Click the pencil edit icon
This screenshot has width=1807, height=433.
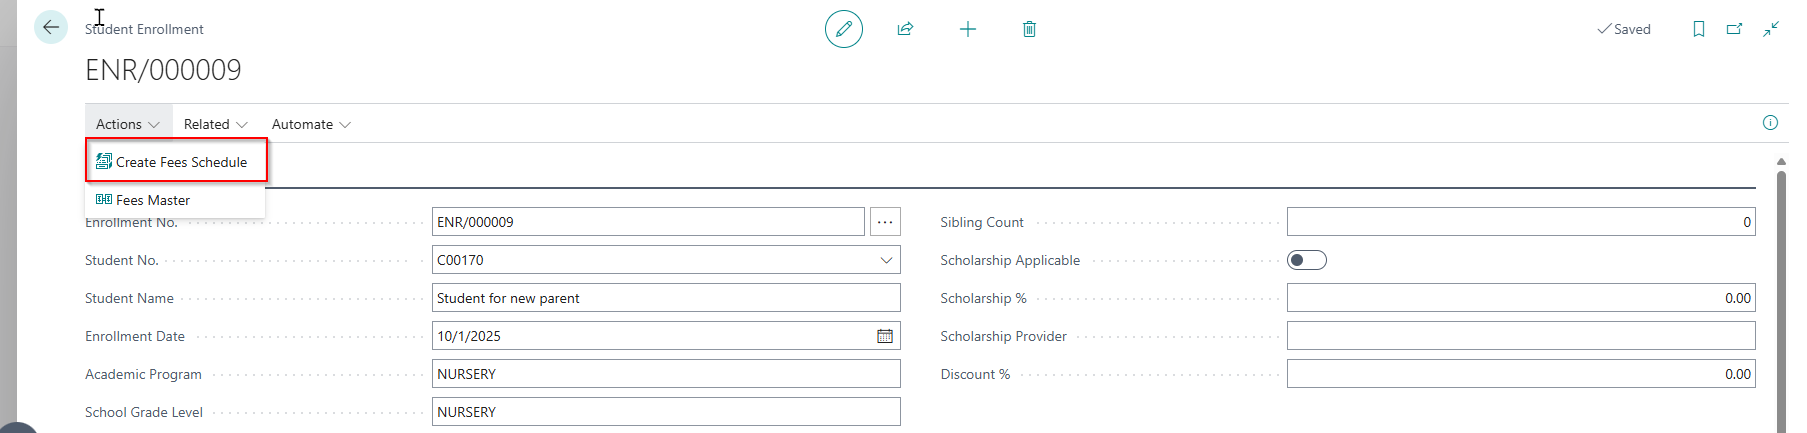843,29
